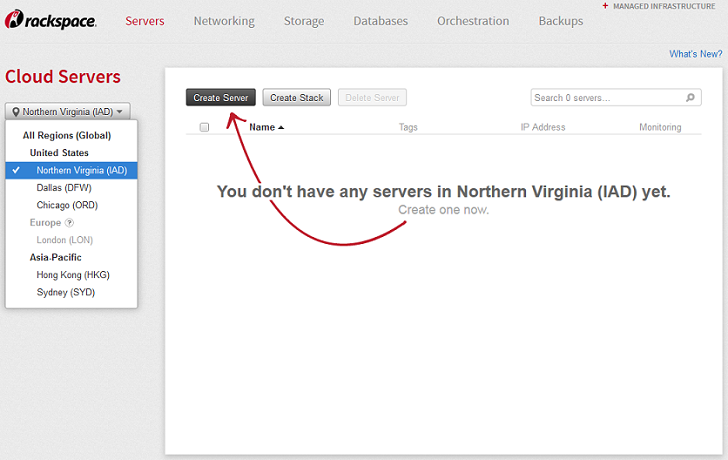Open the What's New? link
728x460 pixels.
[695, 54]
